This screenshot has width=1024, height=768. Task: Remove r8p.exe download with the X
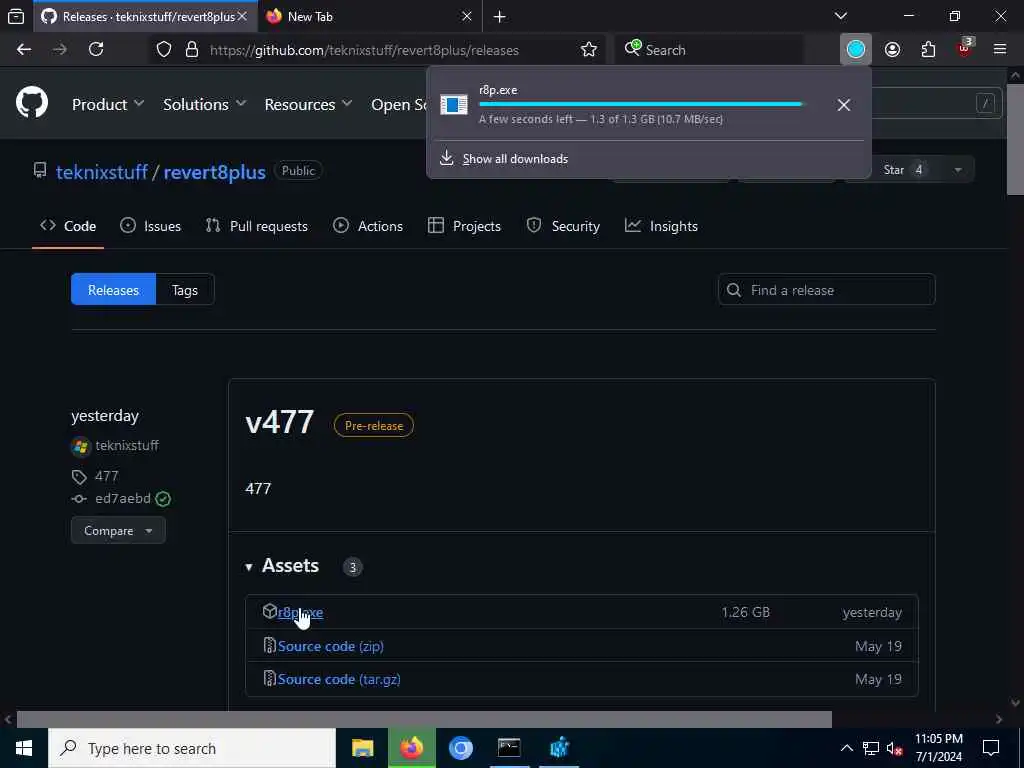[844, 104]
